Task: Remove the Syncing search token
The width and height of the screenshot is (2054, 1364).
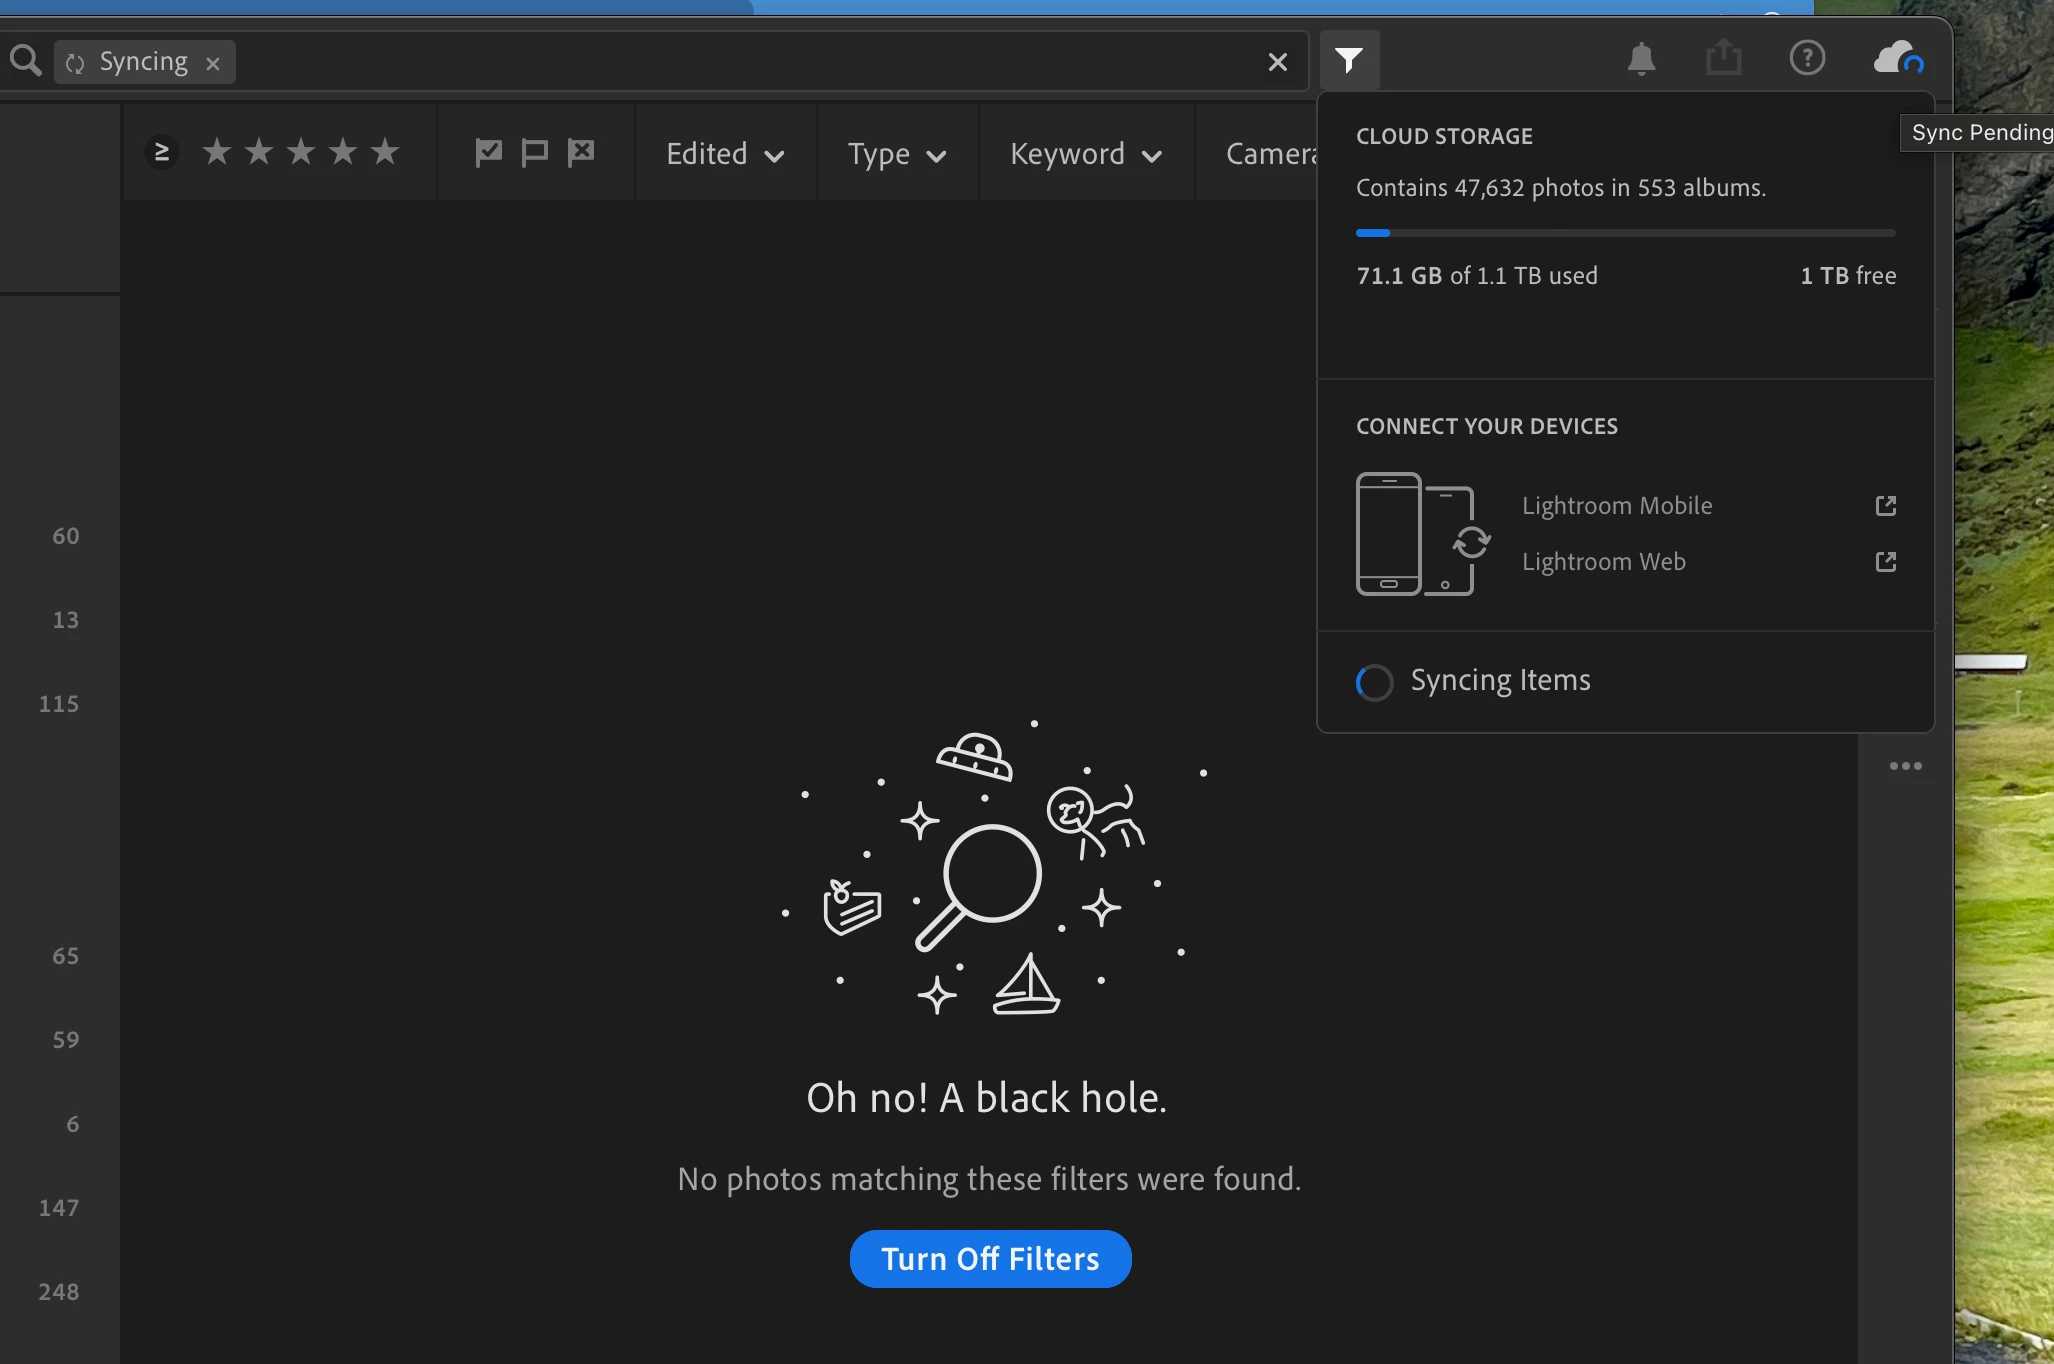Action: (x=213, y=63)
